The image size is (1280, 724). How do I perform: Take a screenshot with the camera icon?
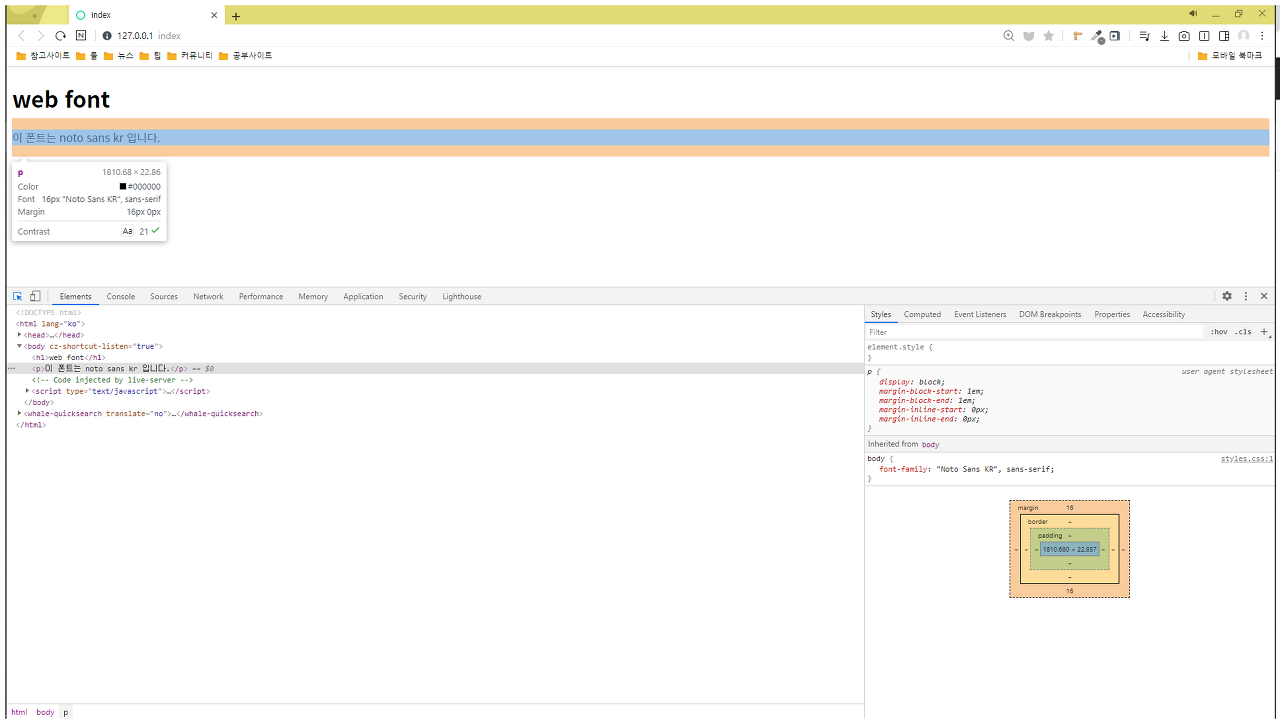click(x=1184, y=36)
